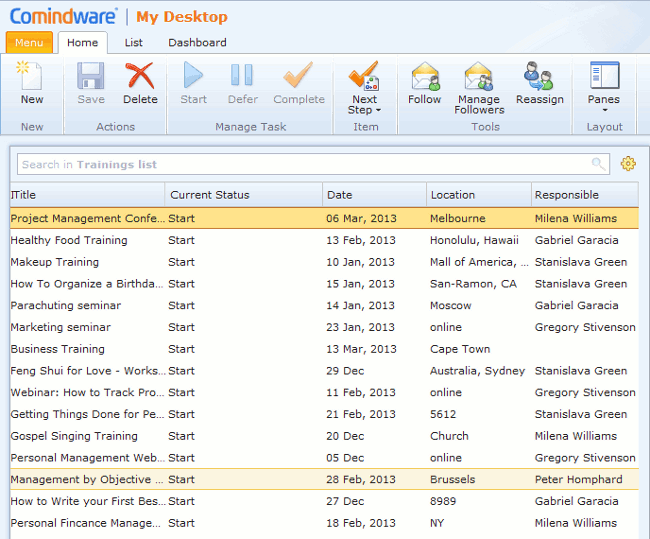Click the Mall of America location cell

(x=479, y=262)
